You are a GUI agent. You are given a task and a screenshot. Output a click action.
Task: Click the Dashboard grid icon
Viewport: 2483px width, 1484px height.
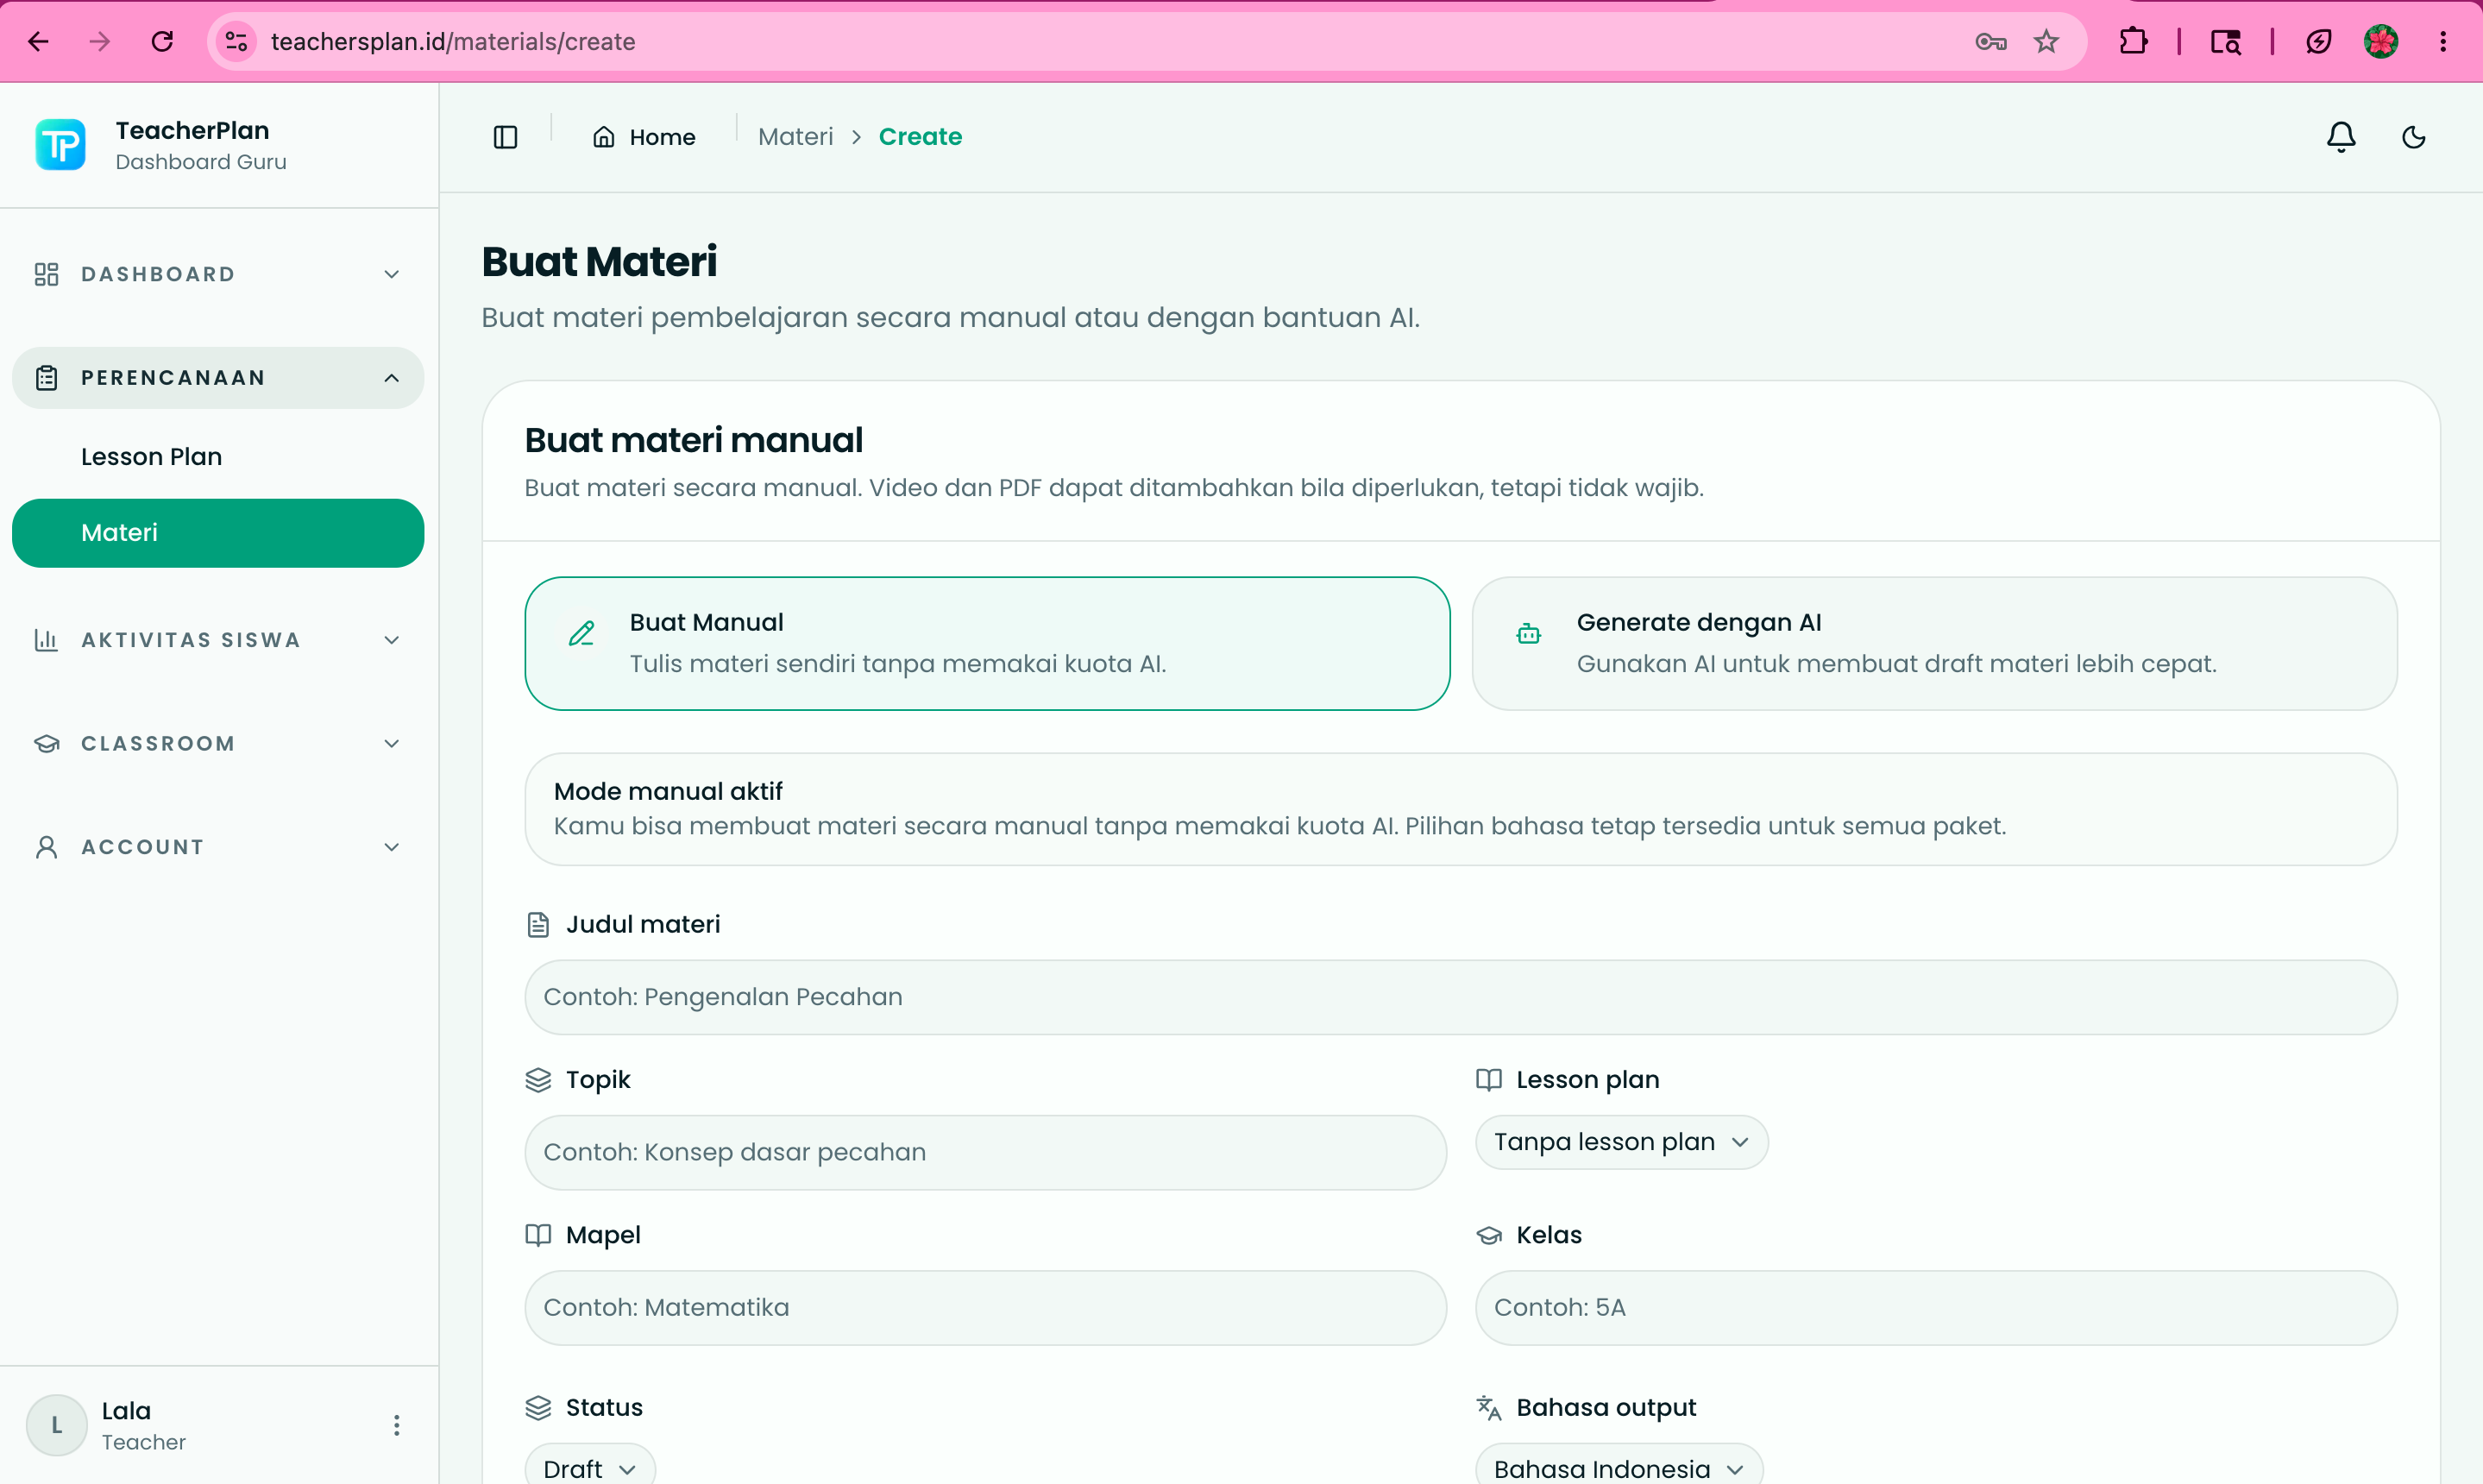[46, 274]
